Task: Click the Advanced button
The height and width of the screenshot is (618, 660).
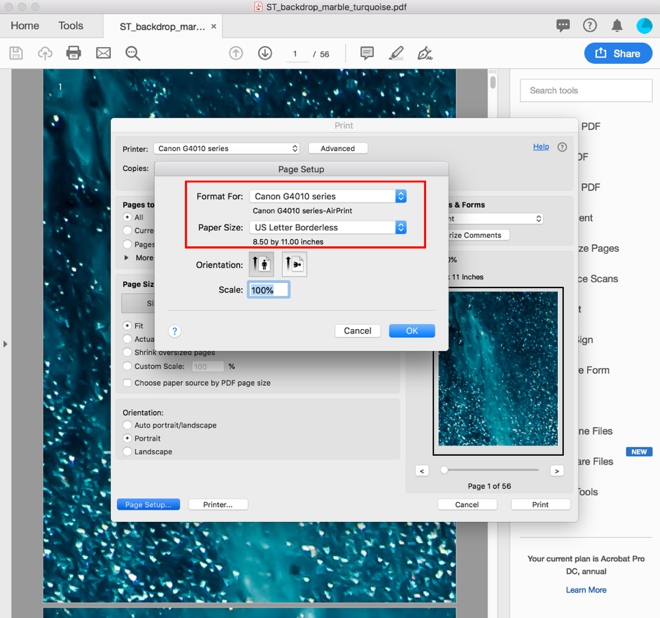Action: pos(338,148)
